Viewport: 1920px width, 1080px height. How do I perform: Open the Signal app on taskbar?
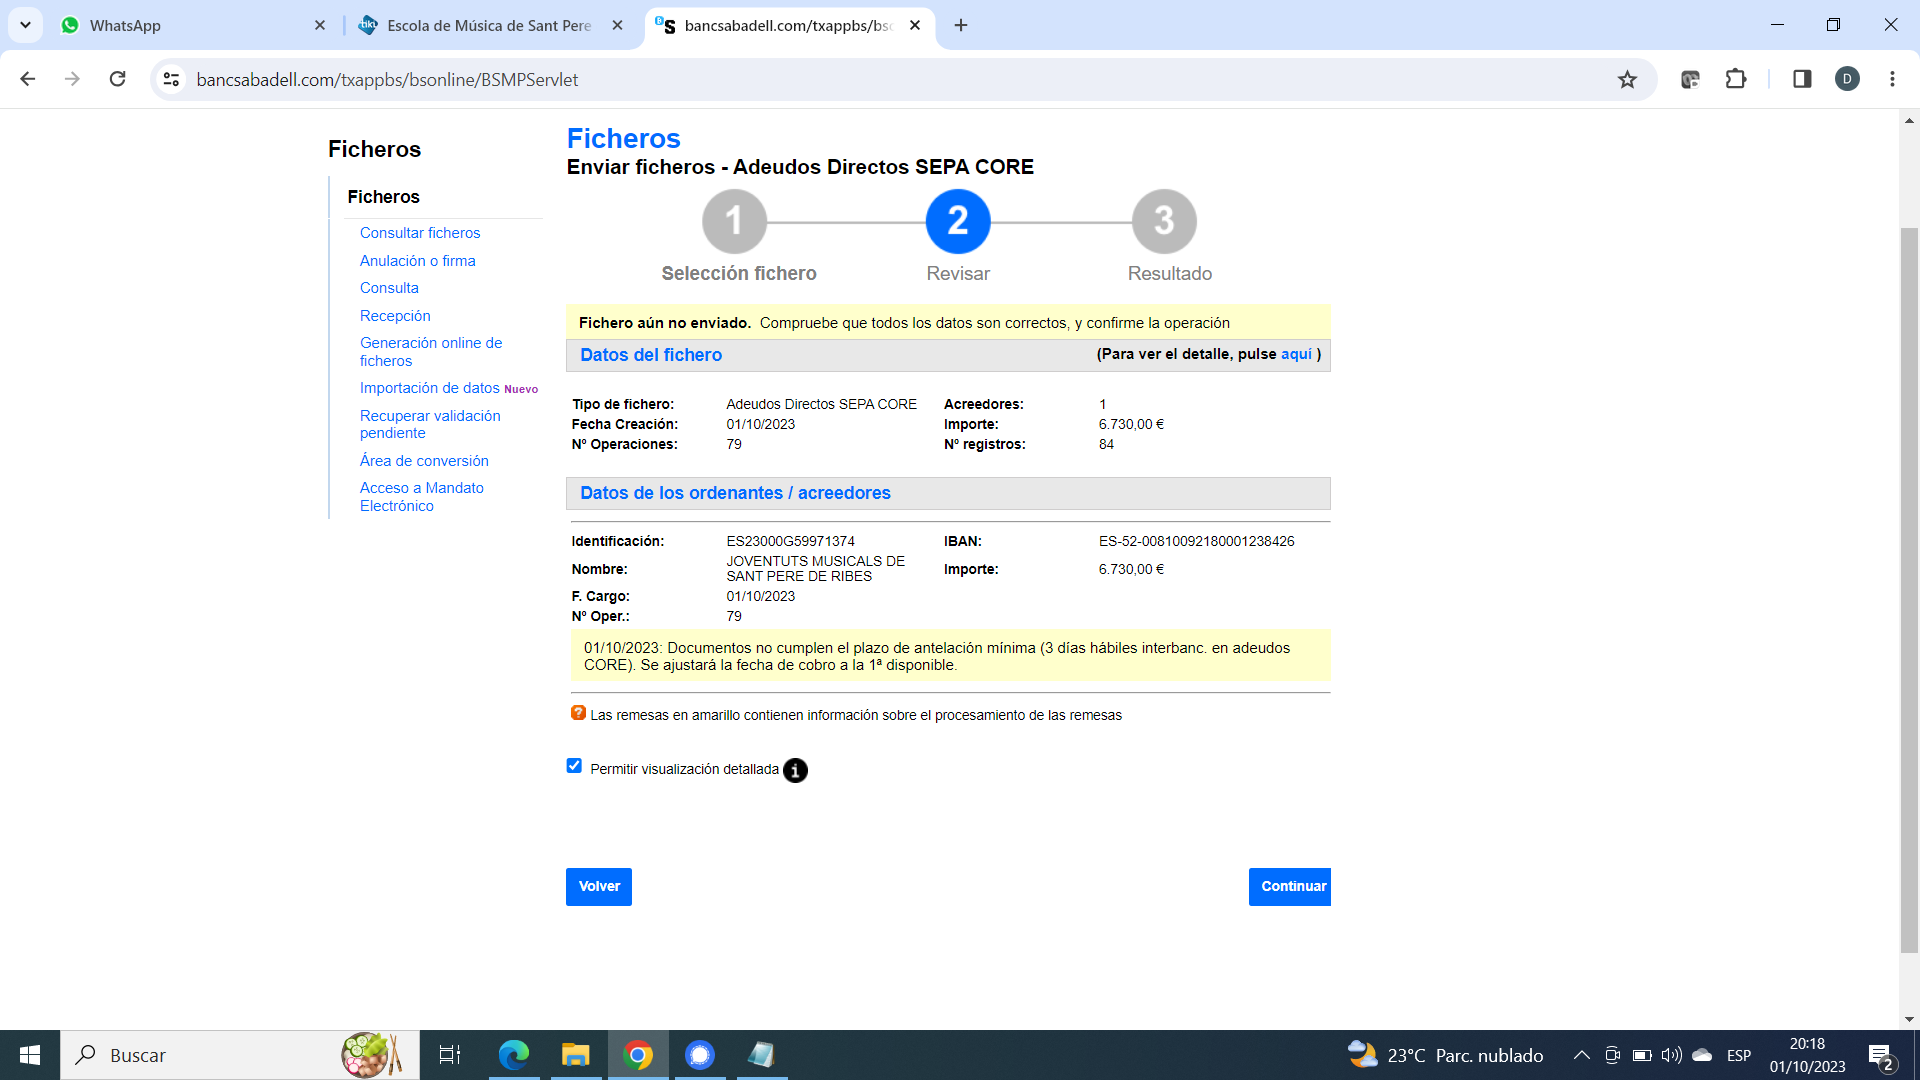(x=700, y=1055)
